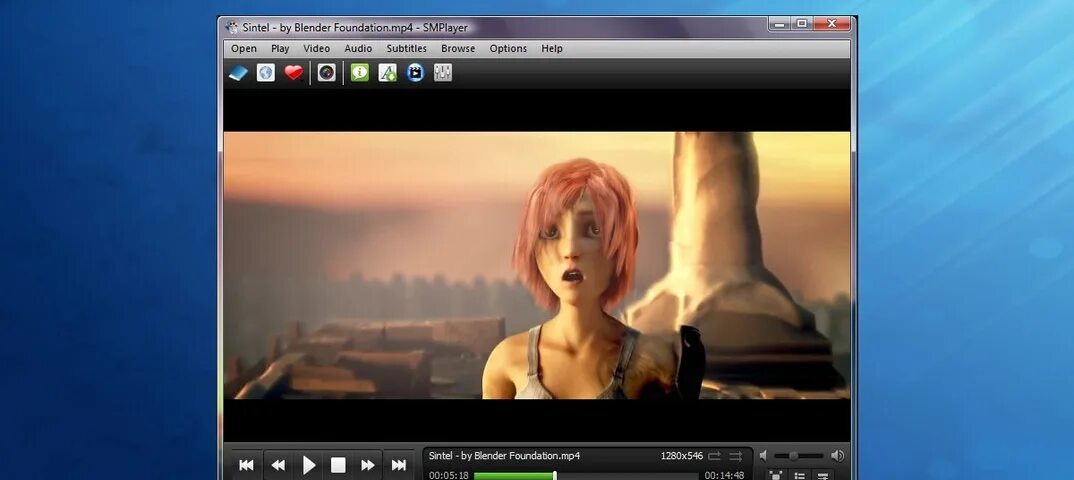Screen dimensions: 1074x480
Task: Click total duration 00:14:48
Action: pyautogui.click(x=724, y=475)
